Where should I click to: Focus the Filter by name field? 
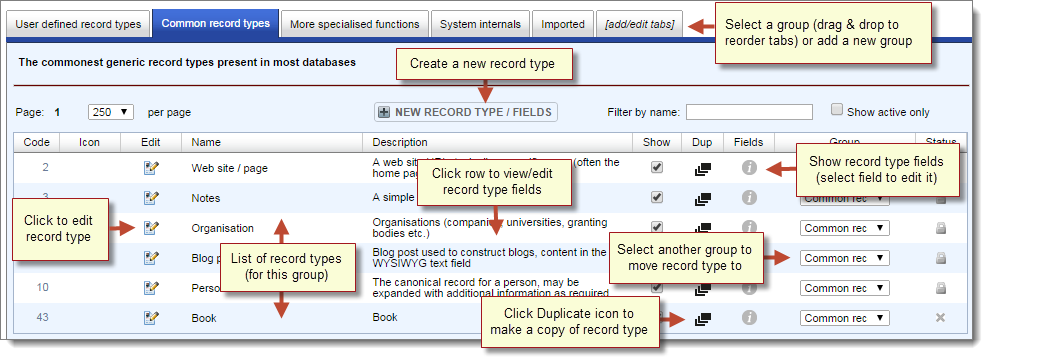(749, 112)
